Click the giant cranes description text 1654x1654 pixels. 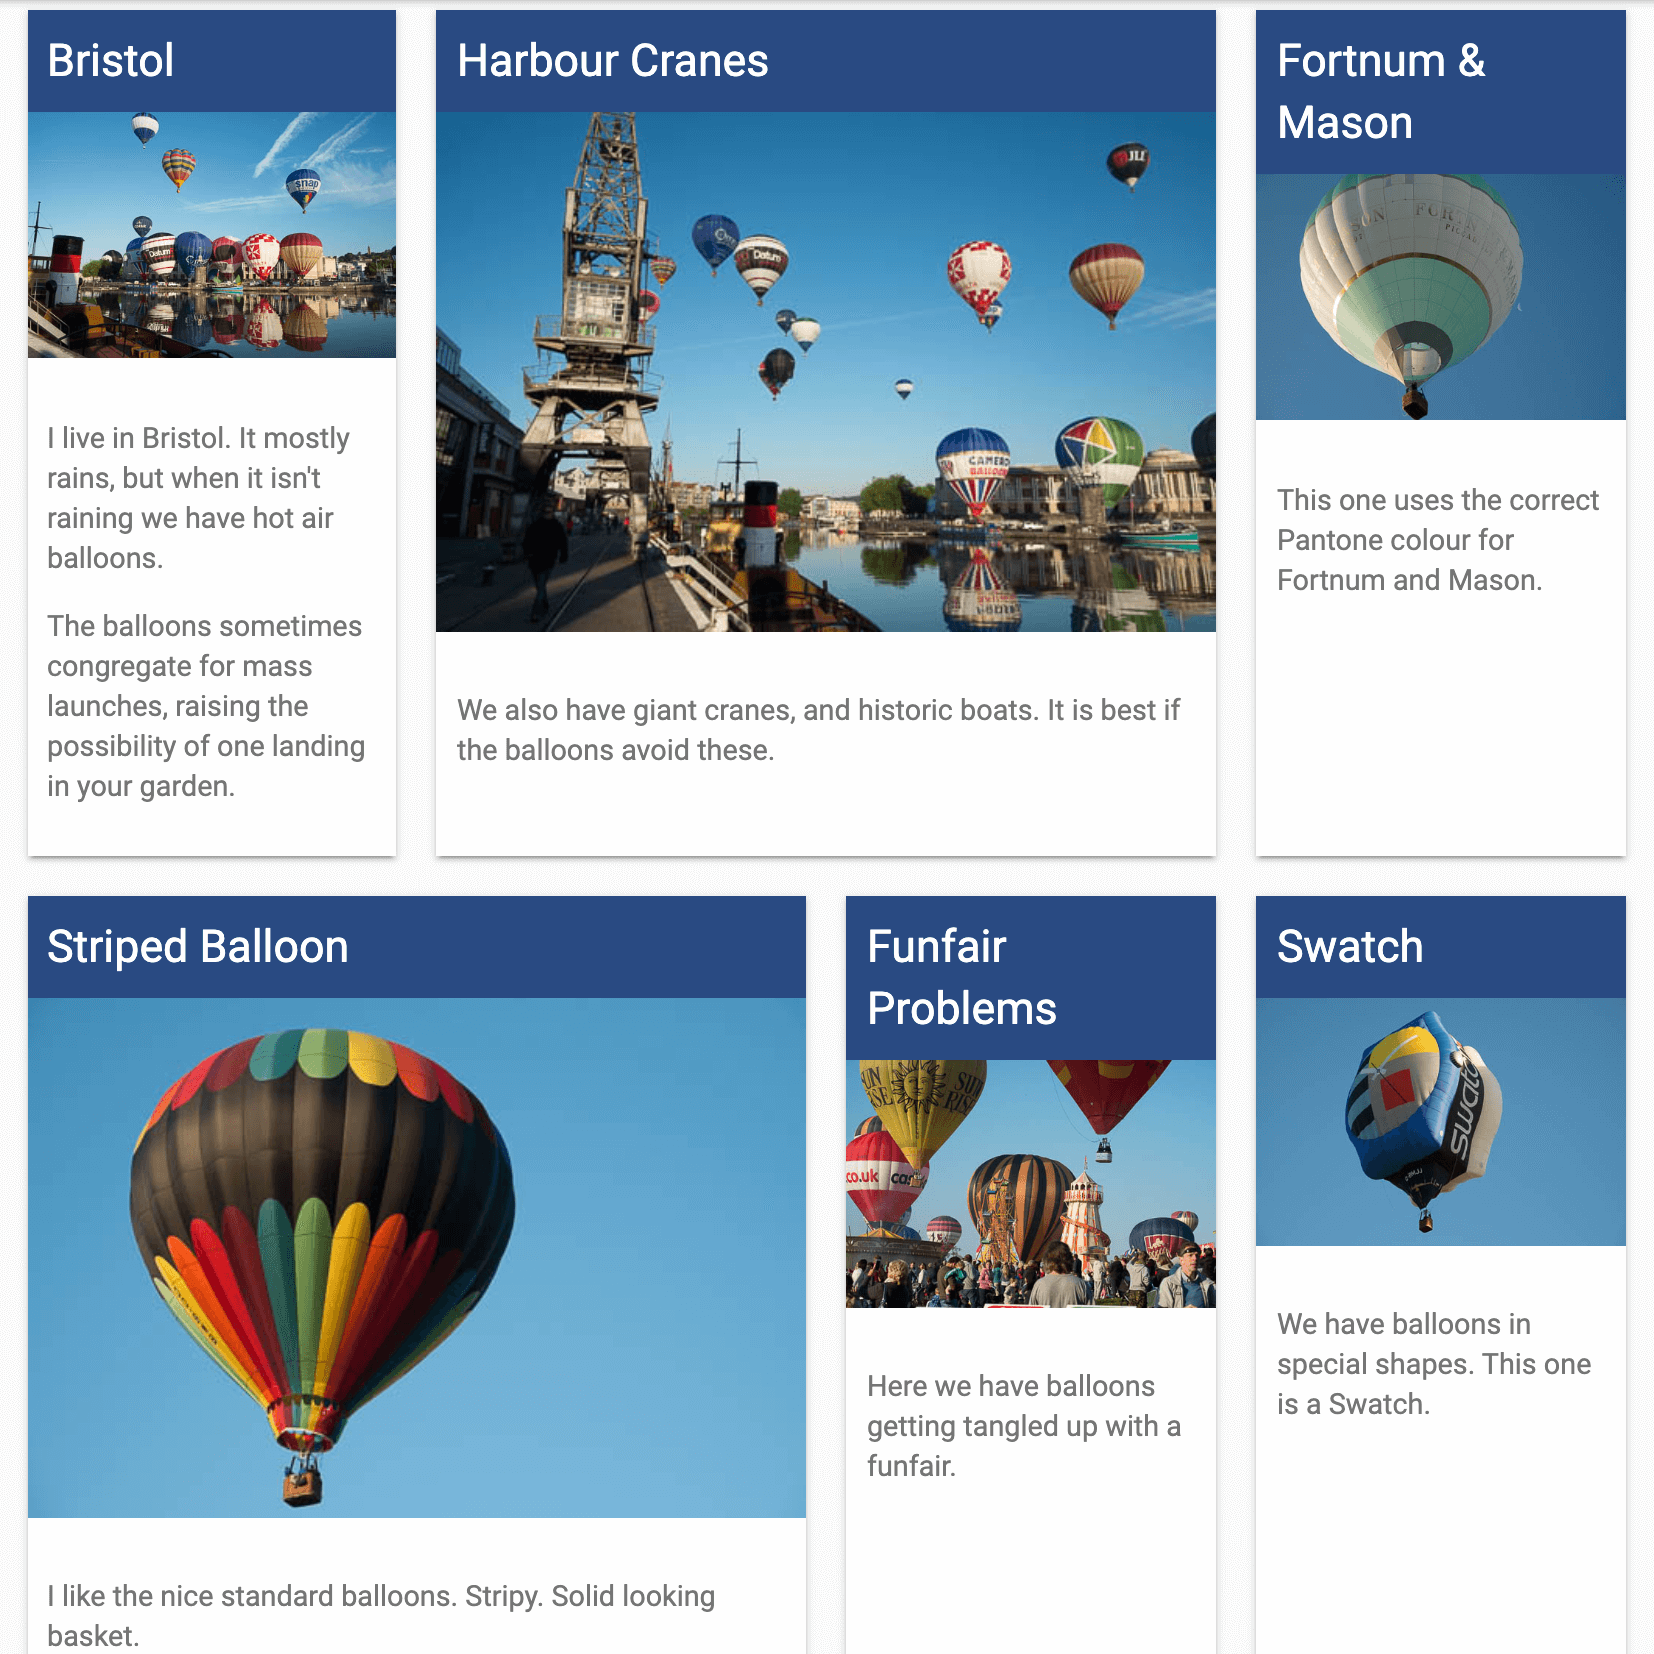point(819,730)
